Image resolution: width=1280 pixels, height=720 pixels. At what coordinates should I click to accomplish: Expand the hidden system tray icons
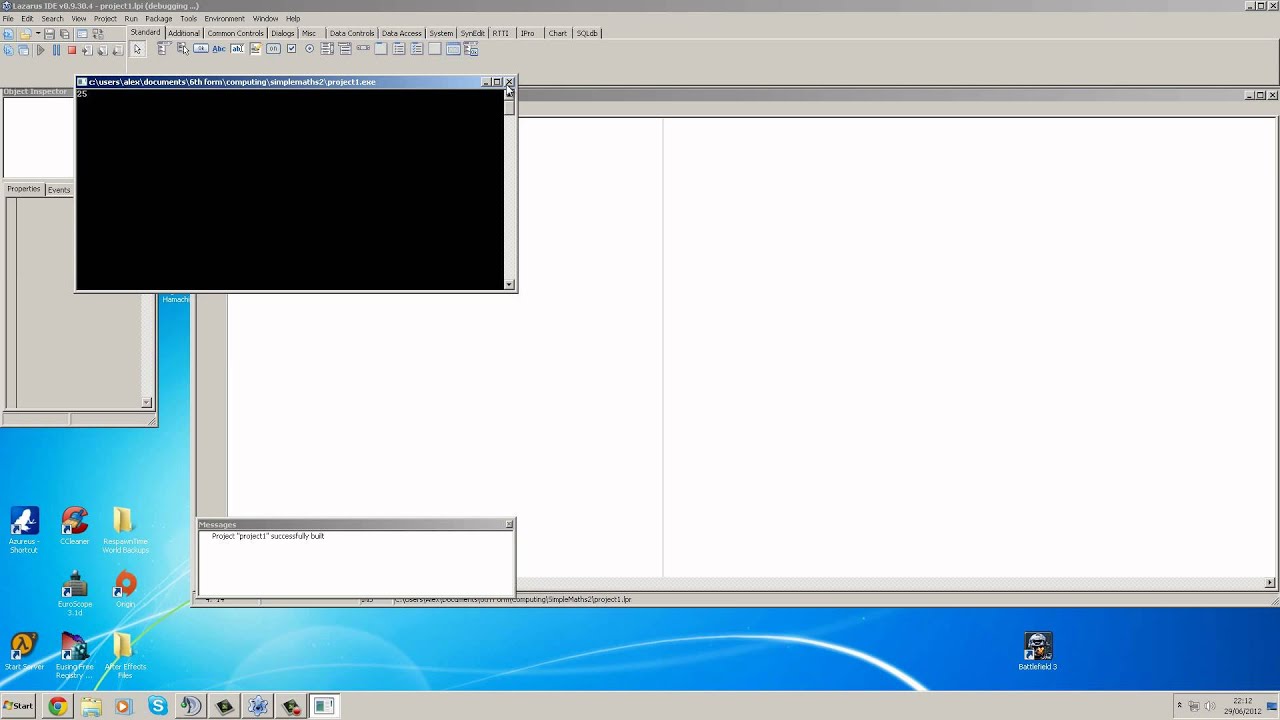(x=1179, y=706)
